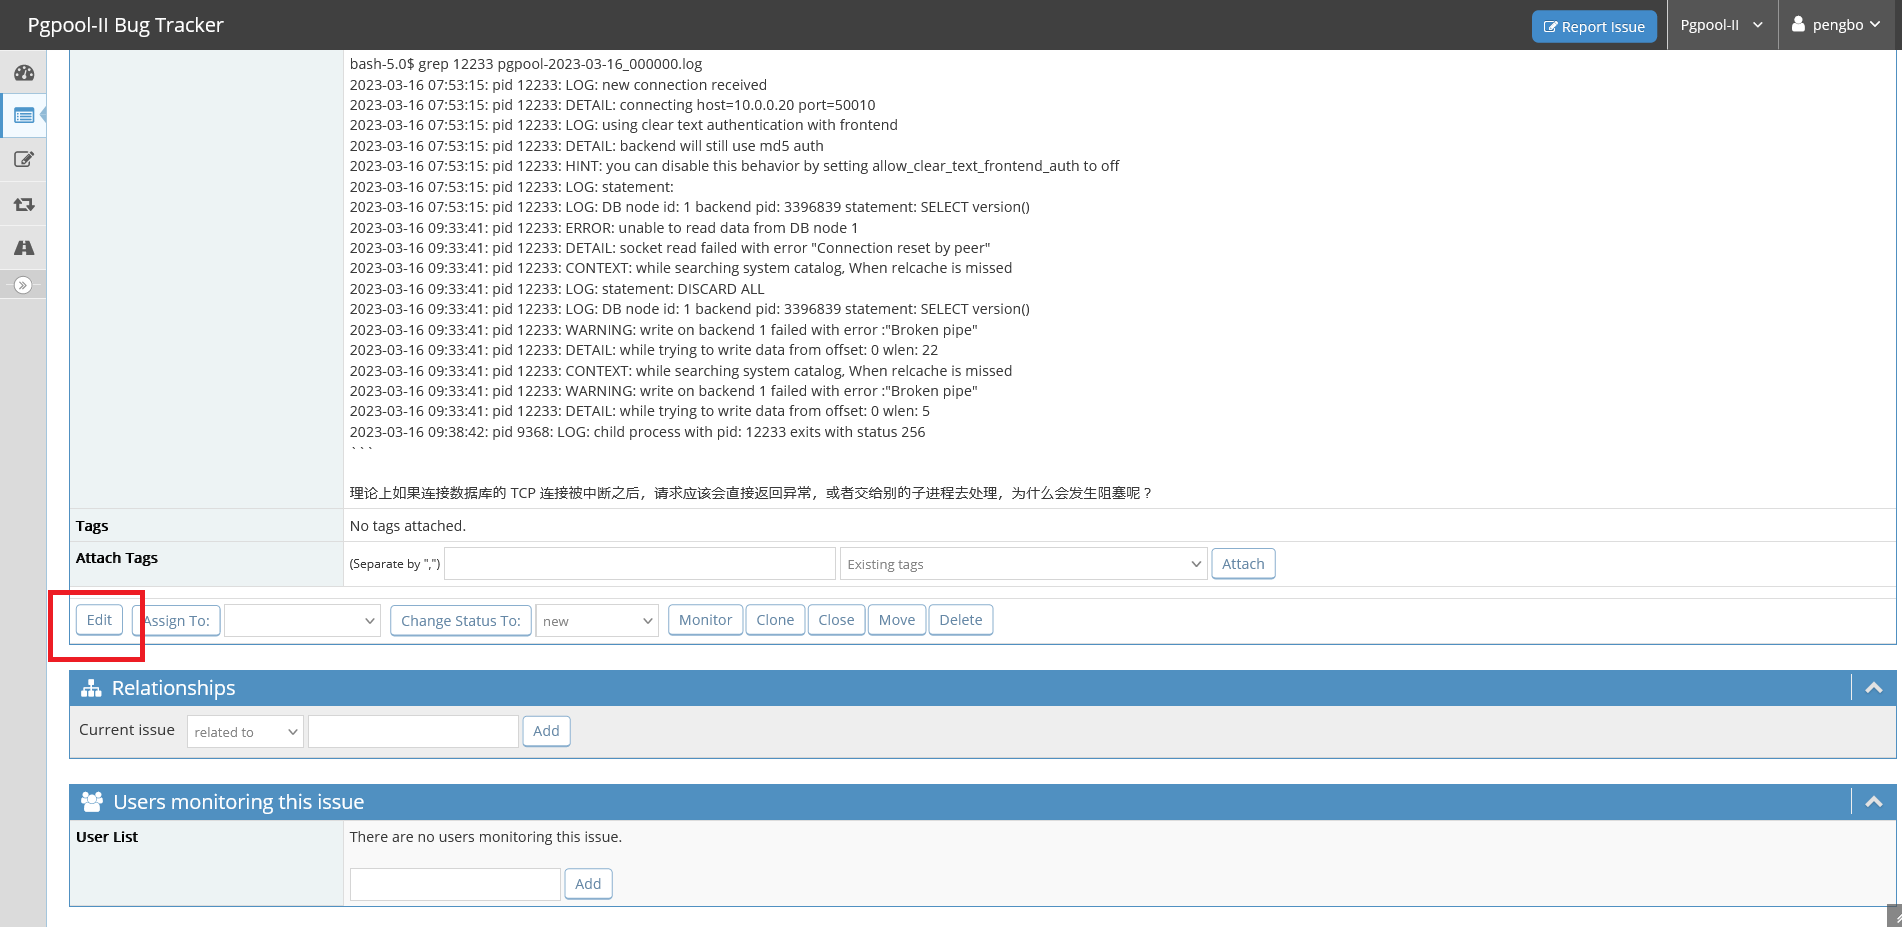Collapse the Relationships section

click(x=1873, y=688)
